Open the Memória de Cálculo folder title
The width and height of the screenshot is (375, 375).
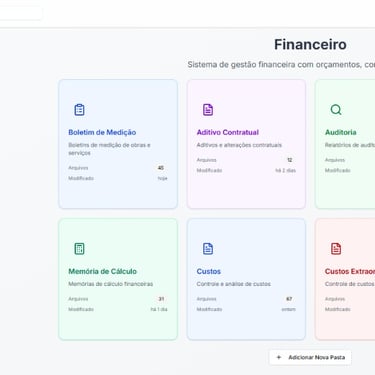click(103, 271)
